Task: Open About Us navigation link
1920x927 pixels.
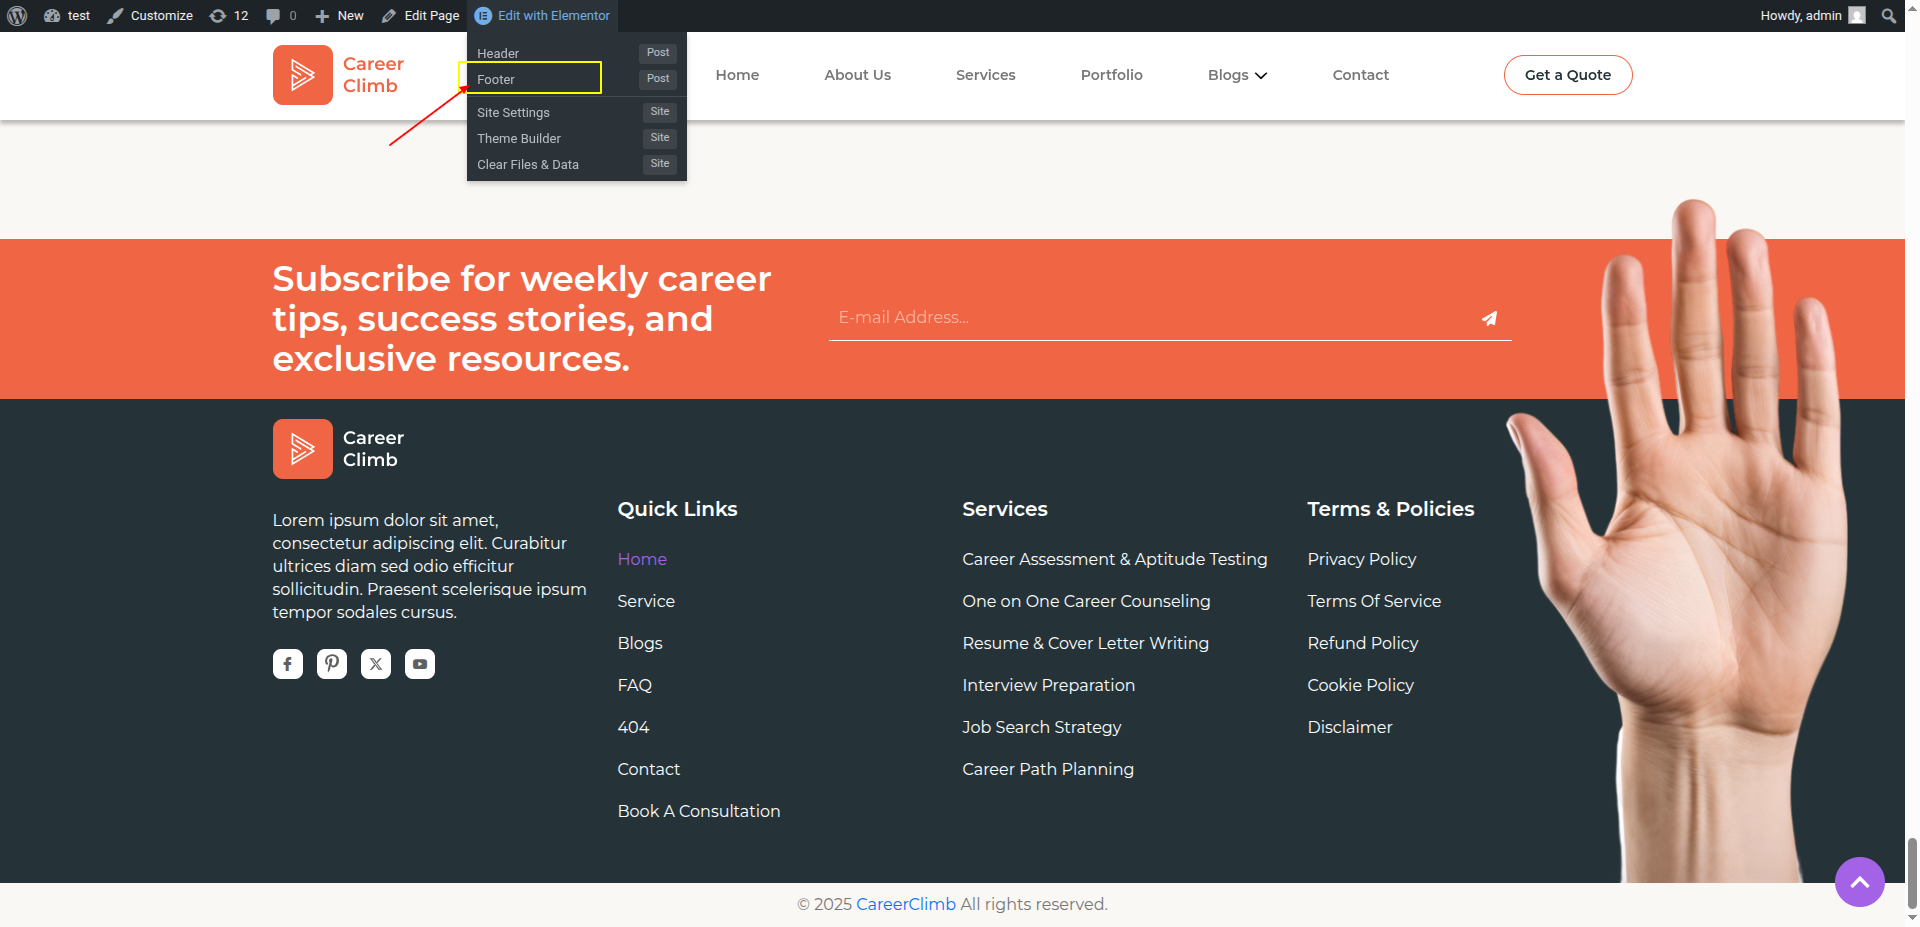Action: point(857,75)
